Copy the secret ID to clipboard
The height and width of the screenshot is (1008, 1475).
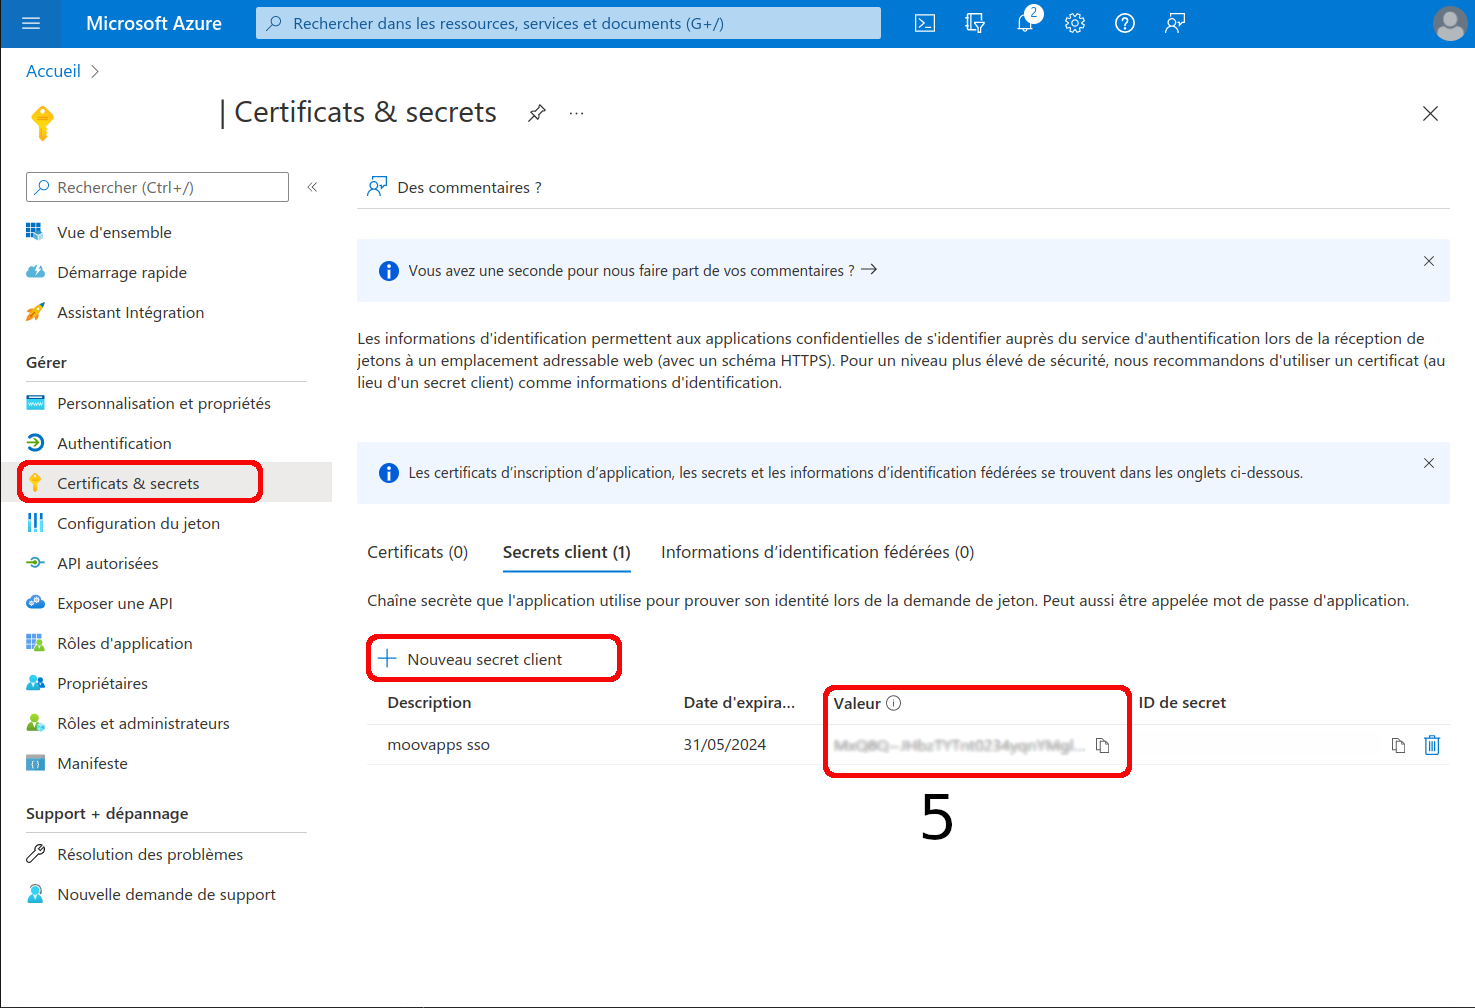[1398, 745]
